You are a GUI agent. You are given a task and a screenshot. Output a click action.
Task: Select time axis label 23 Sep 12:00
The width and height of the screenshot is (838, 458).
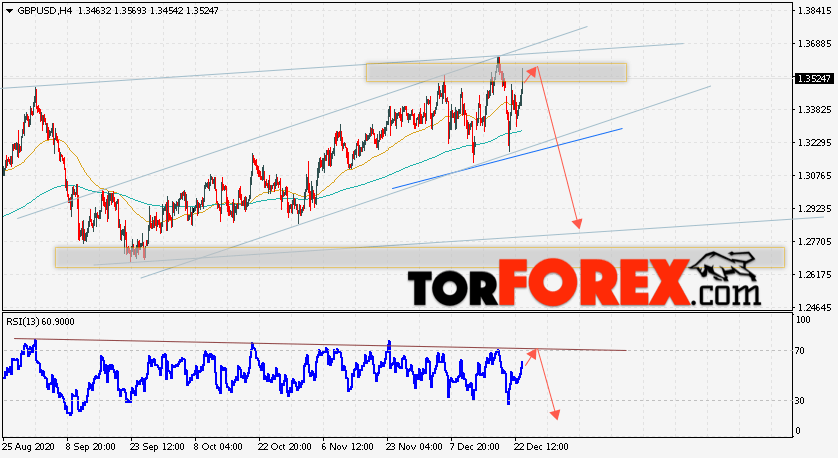157,447
